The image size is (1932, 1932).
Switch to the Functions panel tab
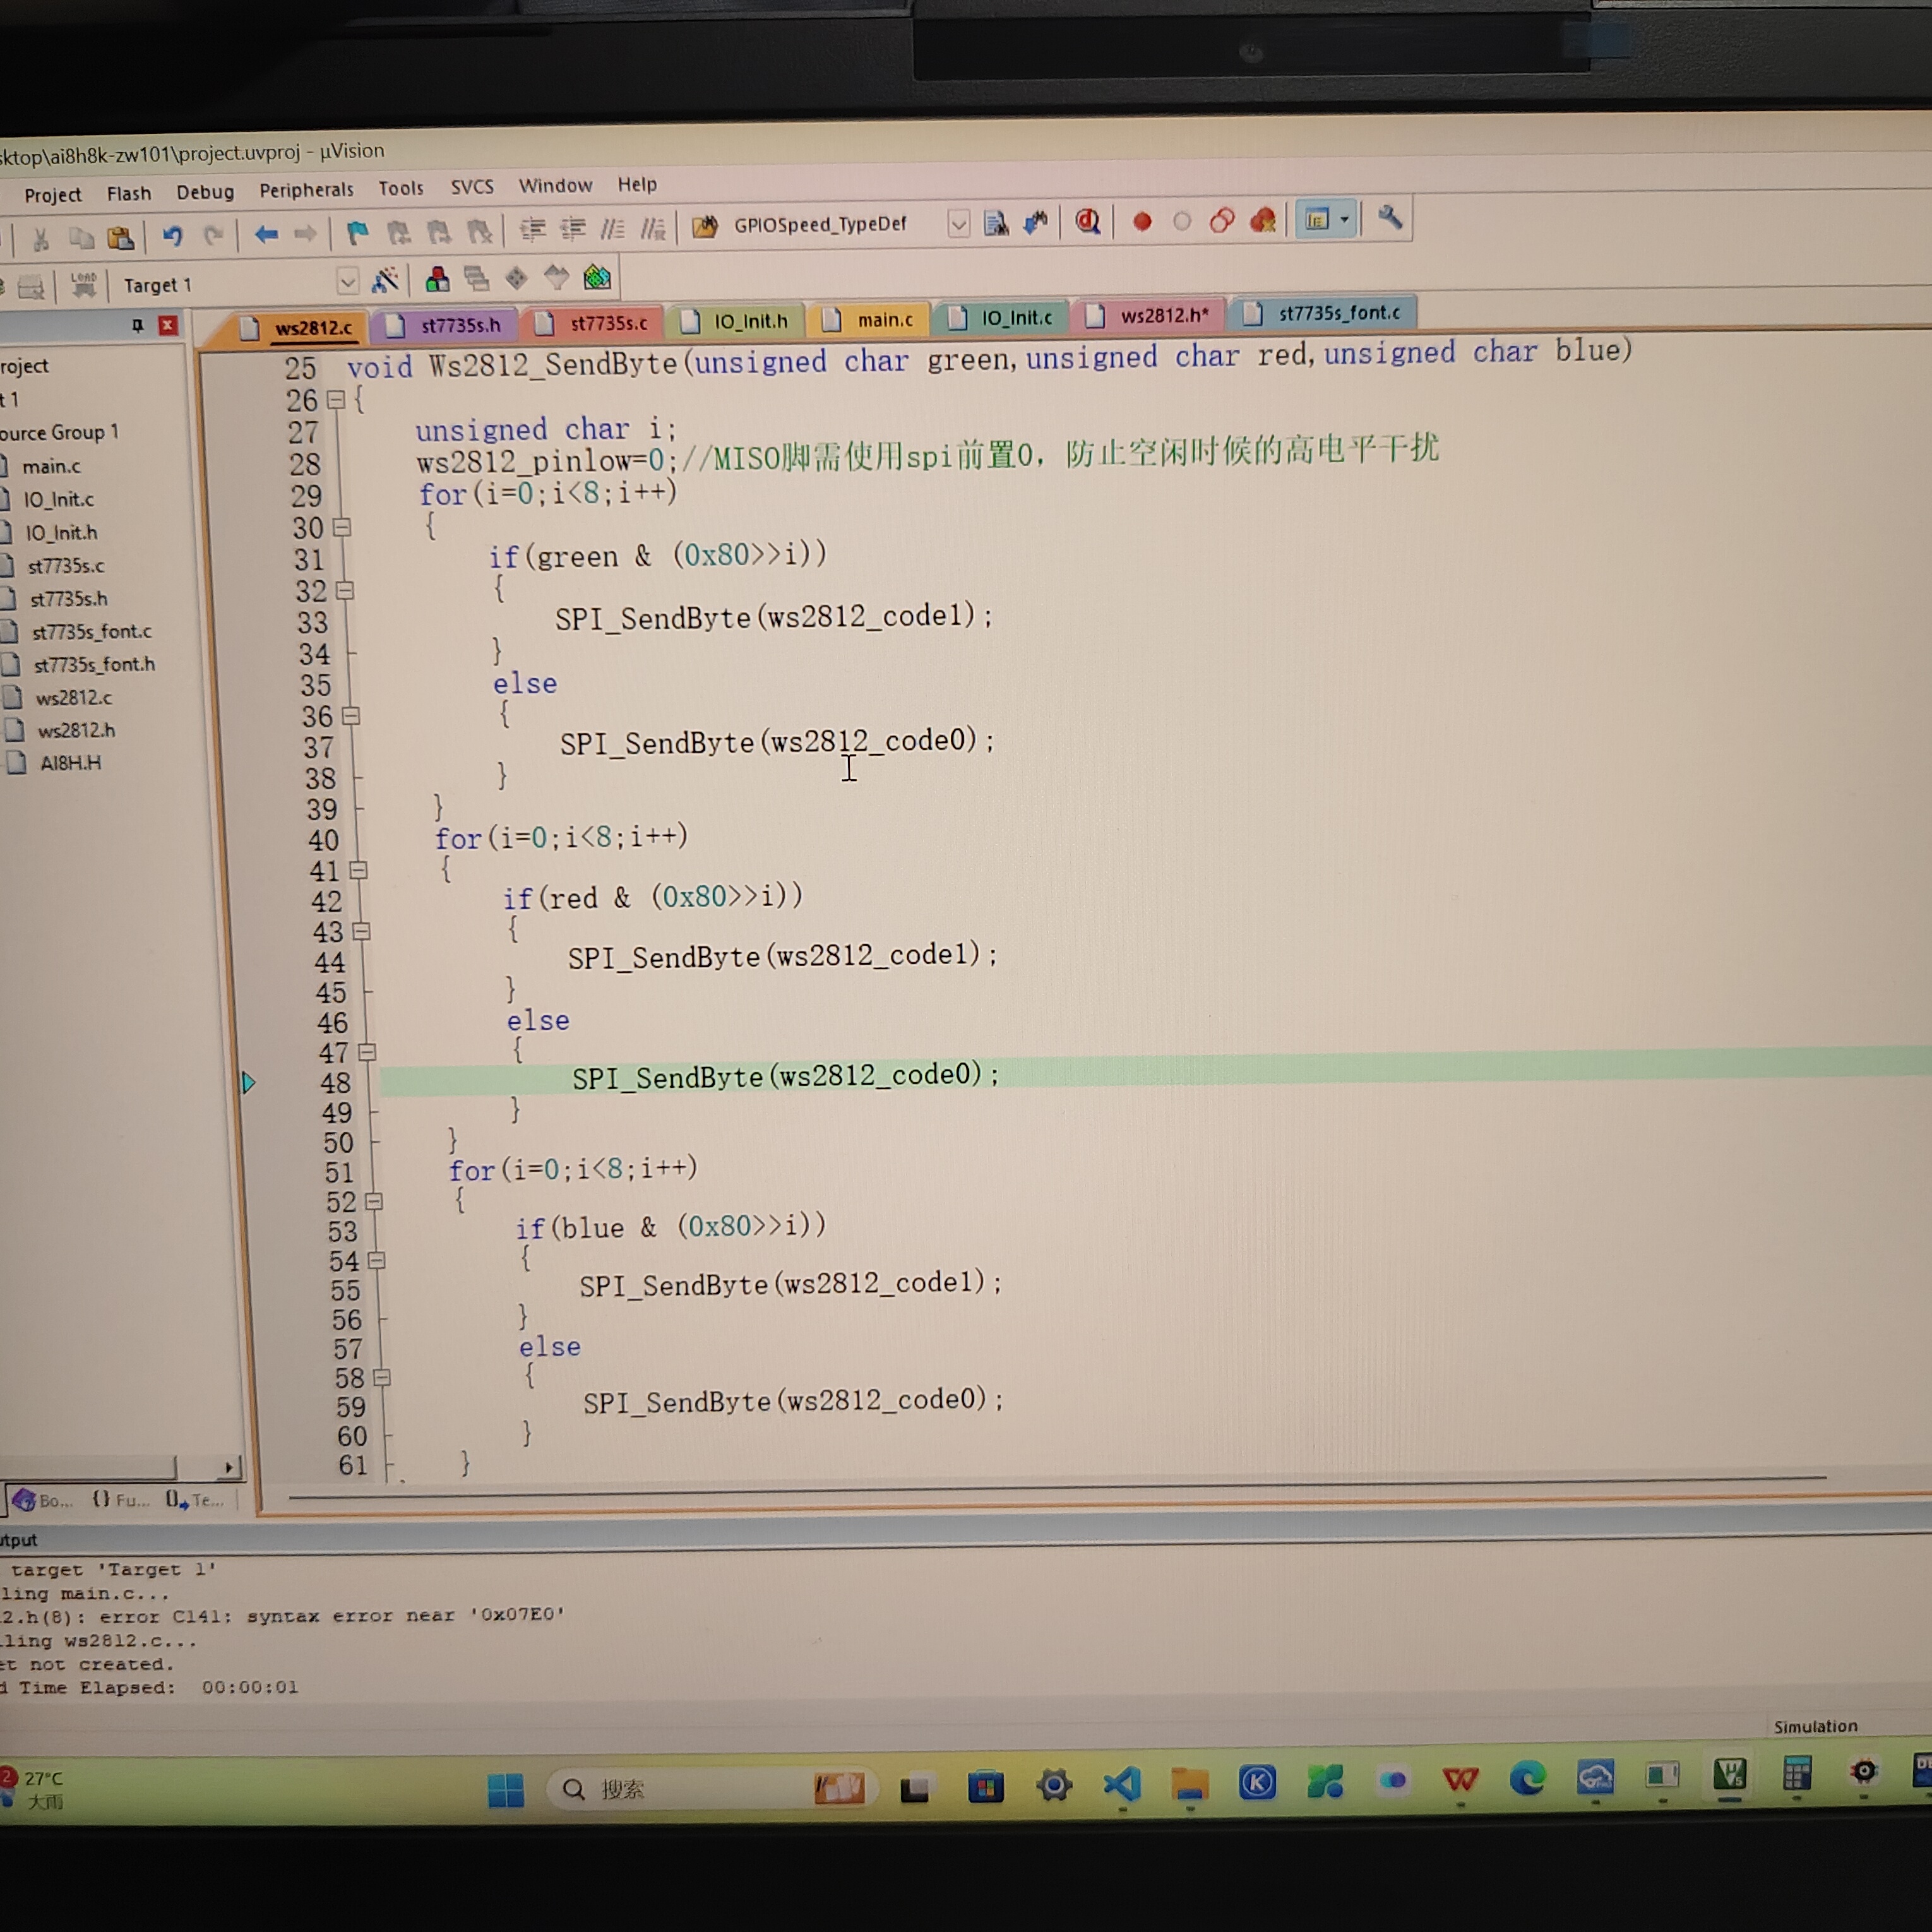(120, 1499)
